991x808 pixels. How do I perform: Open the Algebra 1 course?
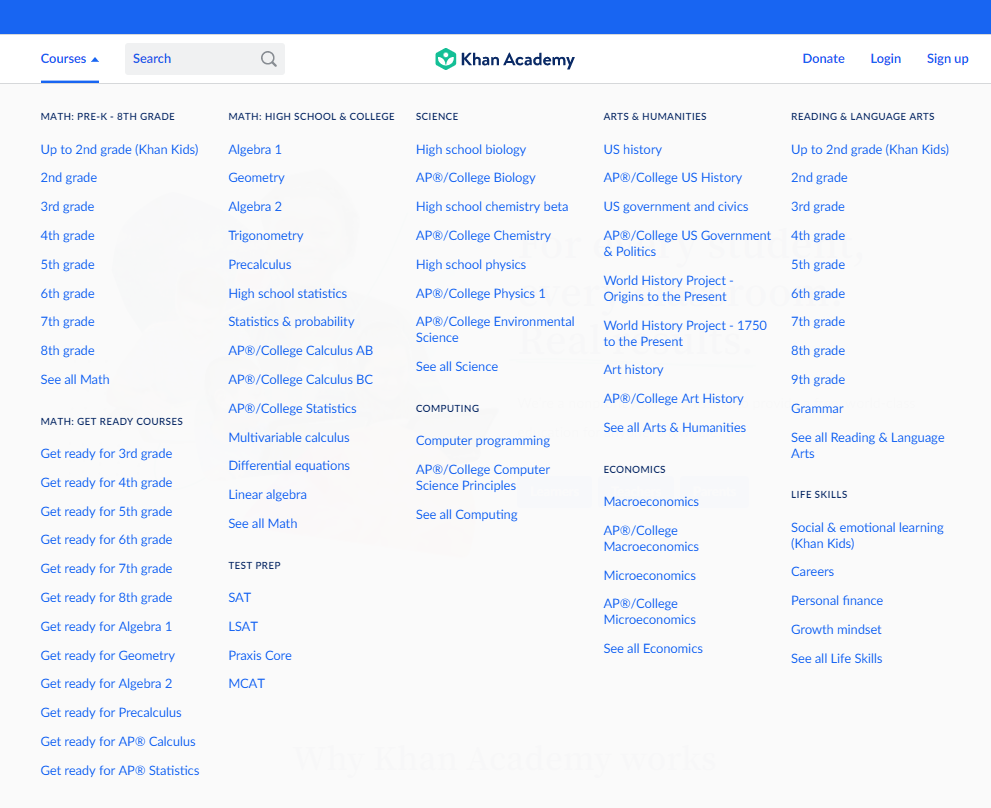click(x=255, y=150)
